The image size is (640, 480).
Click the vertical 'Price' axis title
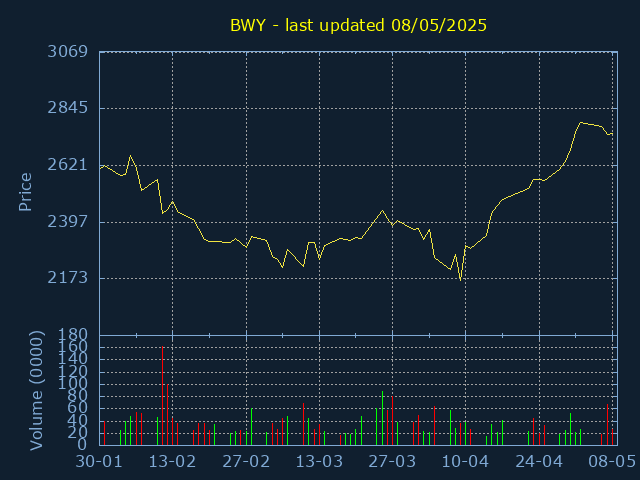[x=25, y=192]
